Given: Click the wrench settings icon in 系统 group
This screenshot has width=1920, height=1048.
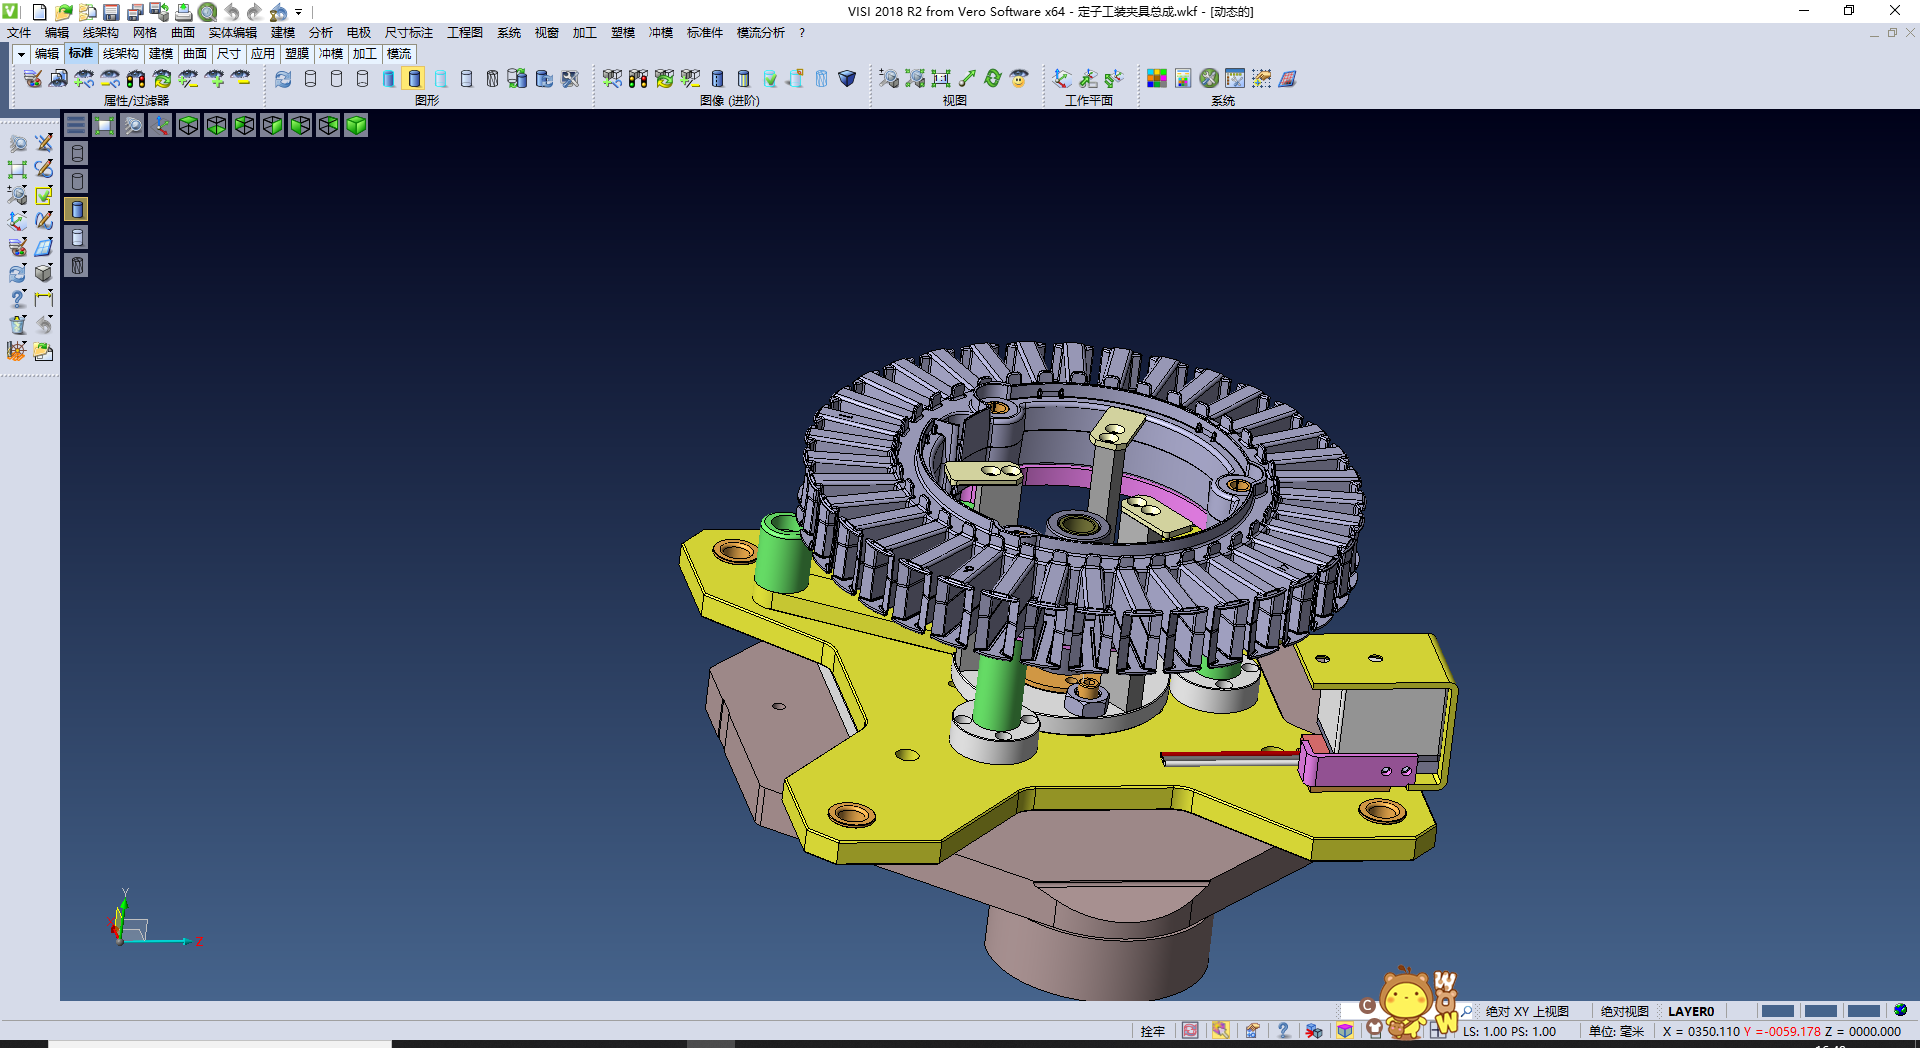Looking at the screenshot, I should (1209, 78).
